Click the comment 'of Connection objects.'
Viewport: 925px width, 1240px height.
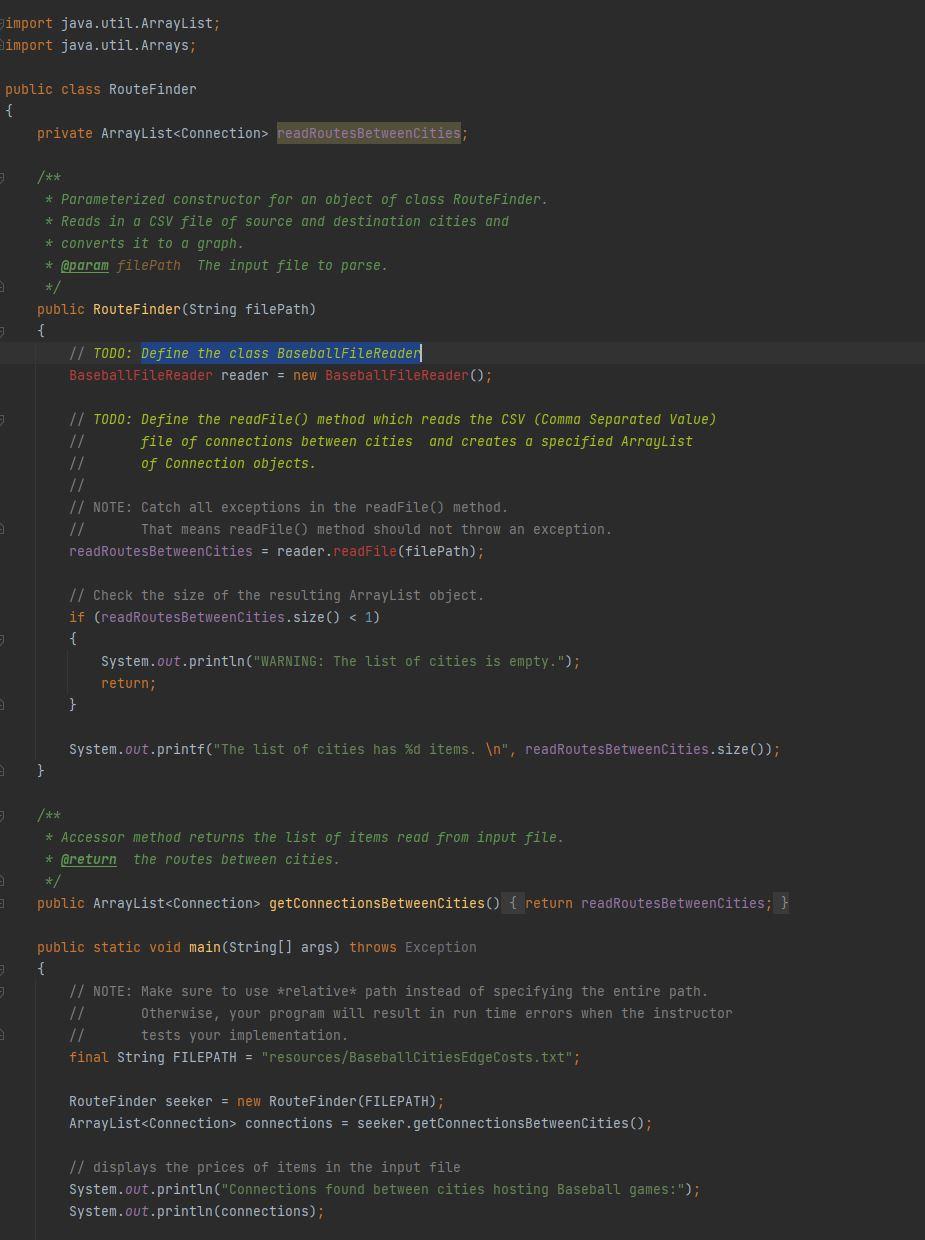229,463
